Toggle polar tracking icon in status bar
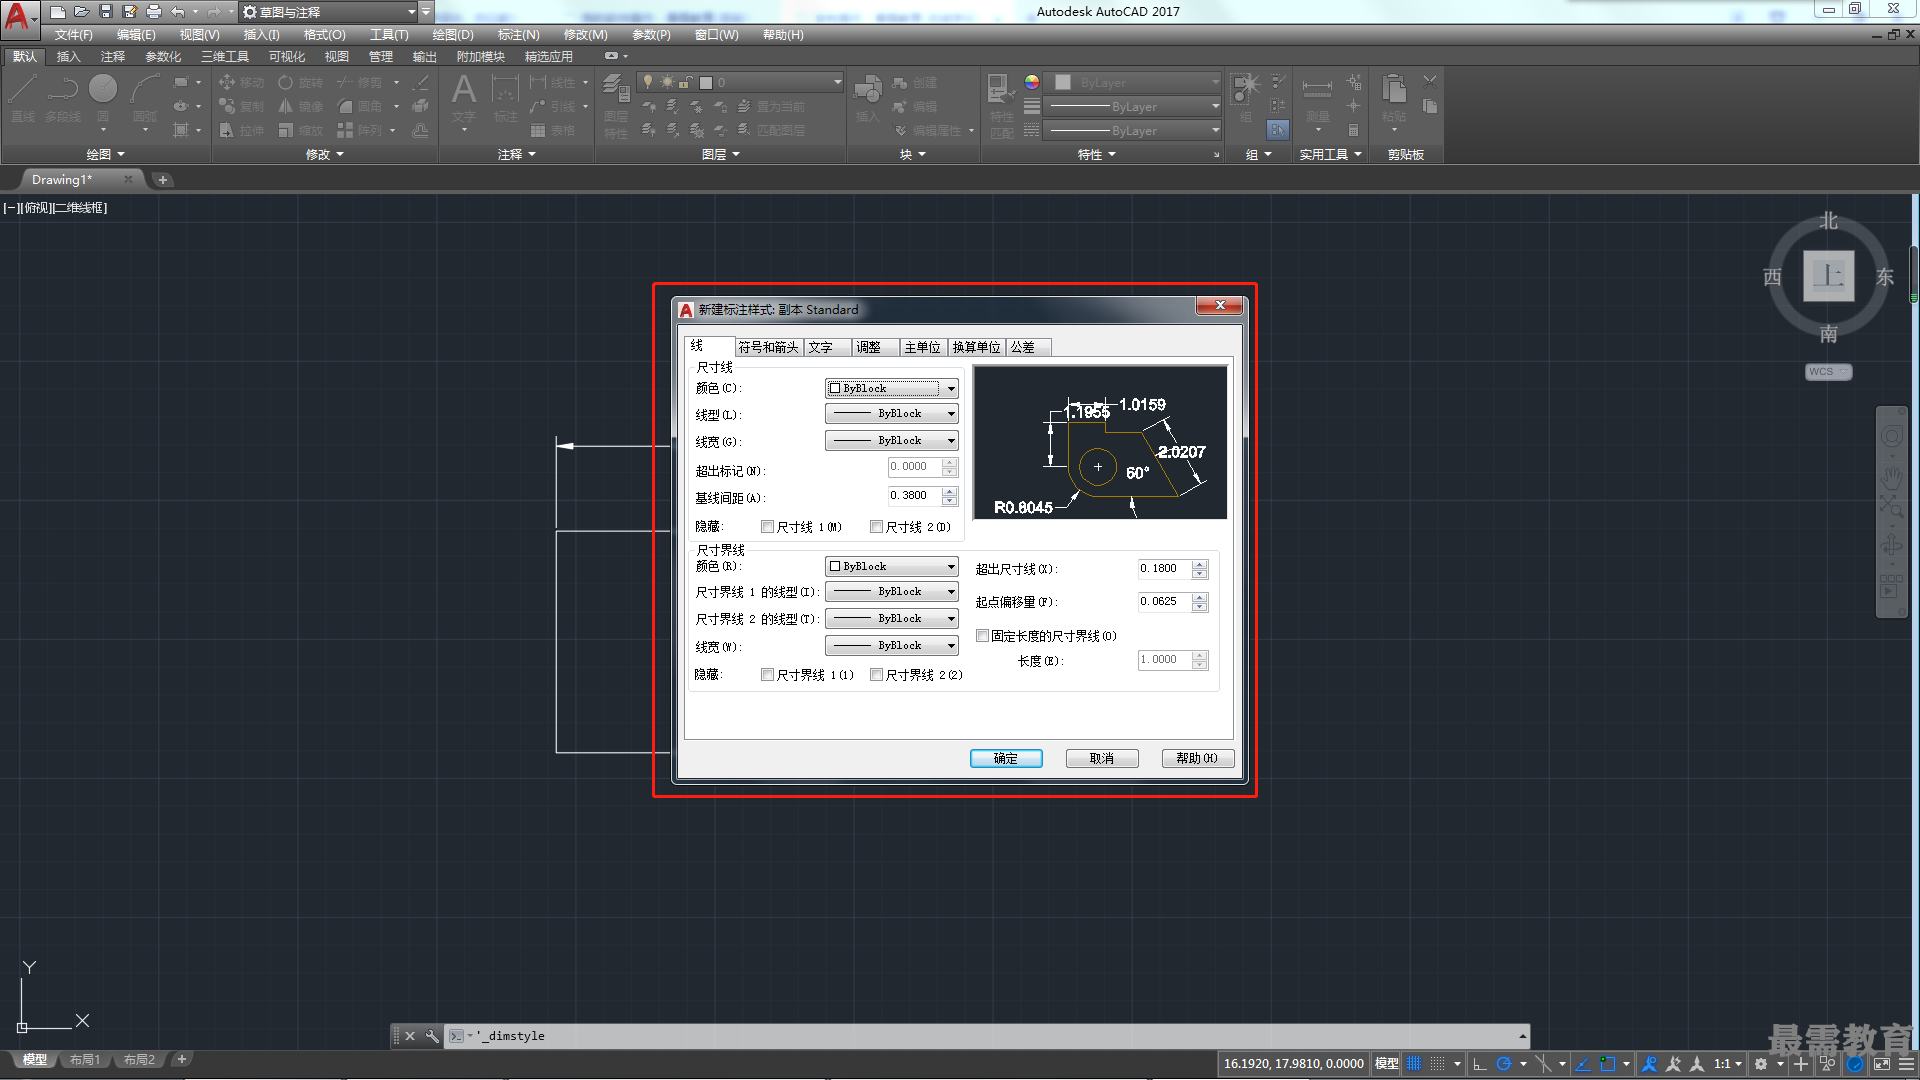 [x=1503, y=1064]
